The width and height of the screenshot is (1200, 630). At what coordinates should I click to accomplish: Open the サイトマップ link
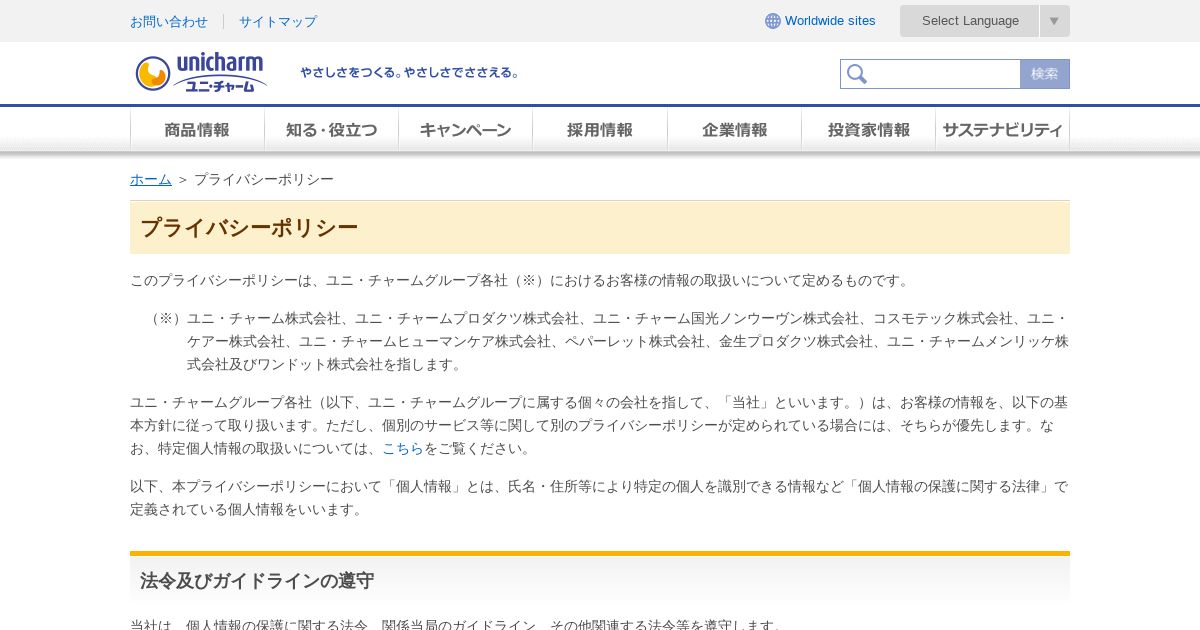tap(278, 21)
